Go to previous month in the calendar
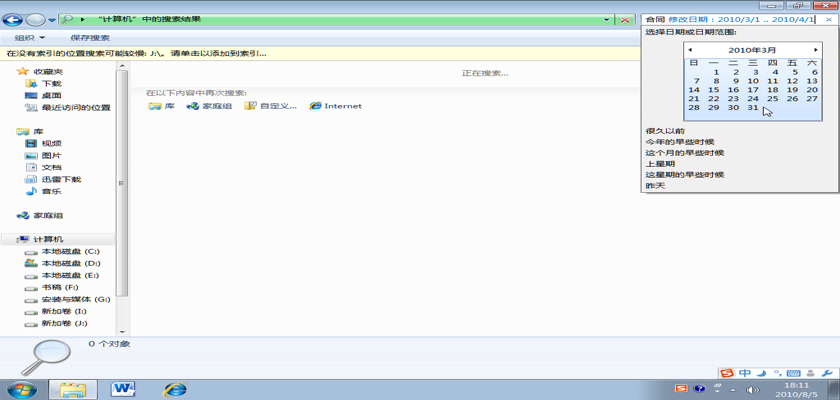This screenshot has height=400, width=840. pos(690,49)
